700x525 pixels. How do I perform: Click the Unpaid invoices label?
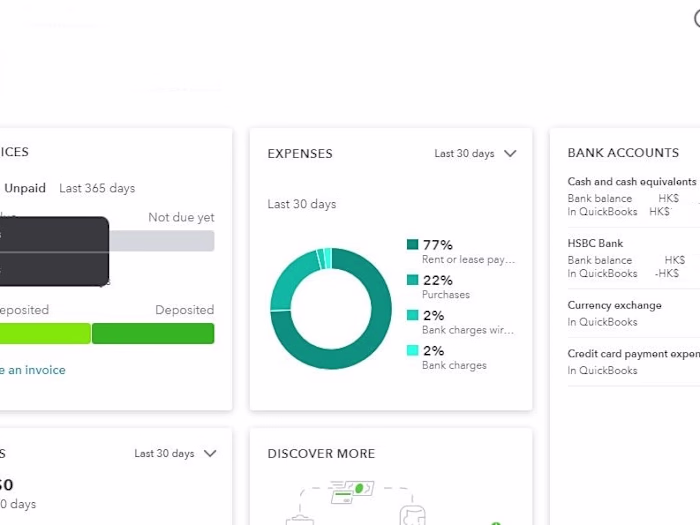click(x=25, y=188)
